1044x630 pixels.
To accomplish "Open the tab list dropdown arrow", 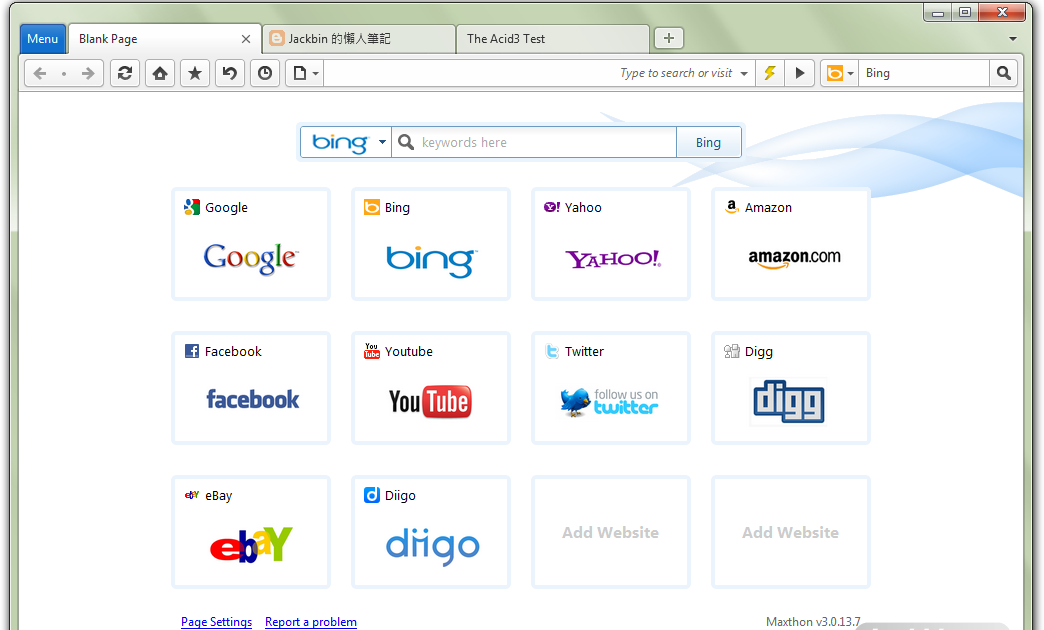I will tap(1013, 39).
